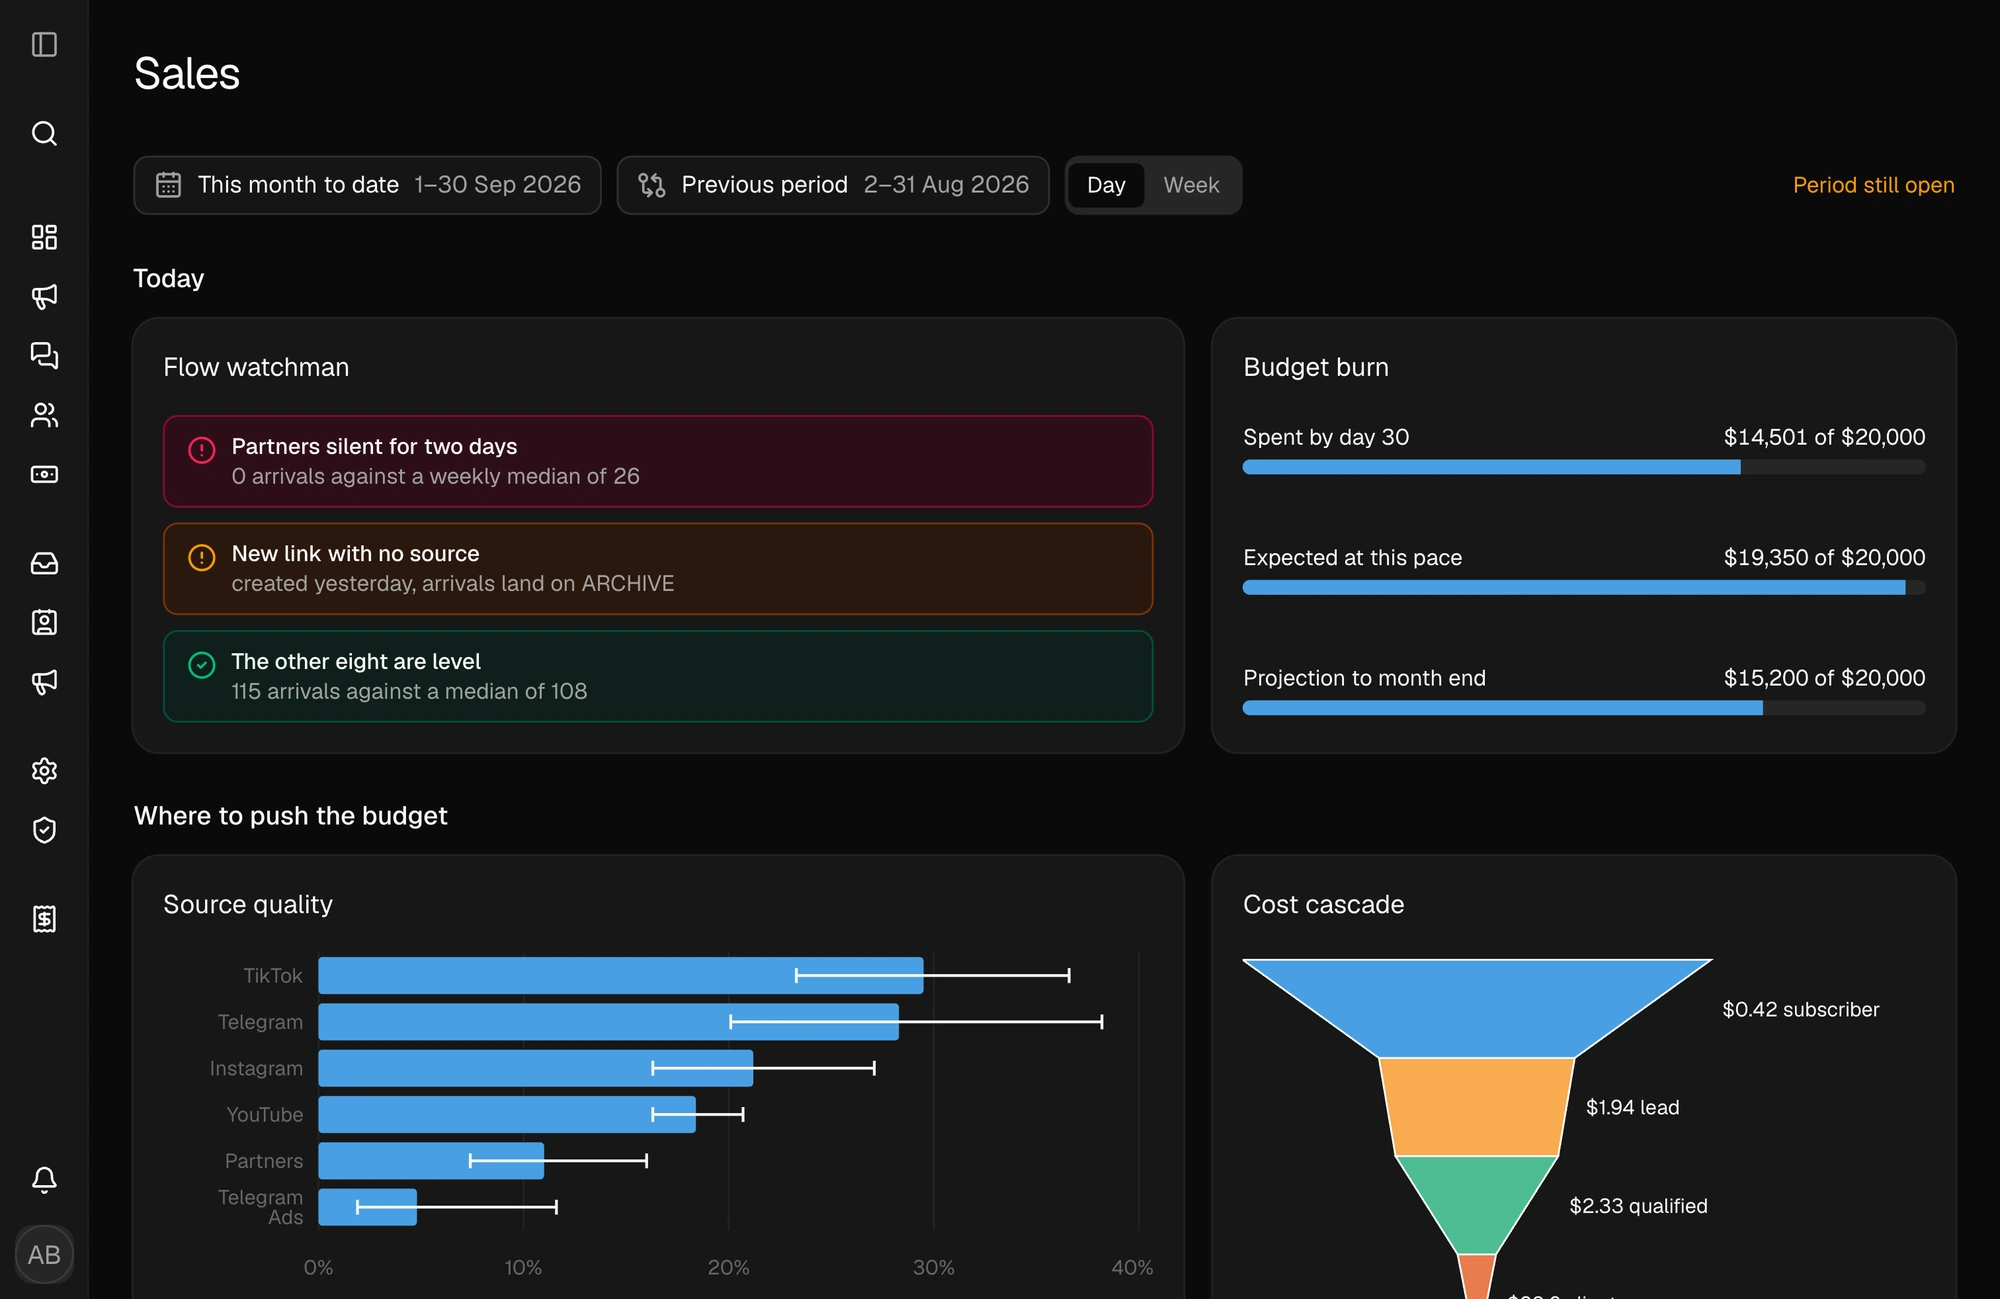Collapse the sidebar with the panel icon
Image resolution: width=2000 pixels, height=1299 pixels.
coord(44,44)
